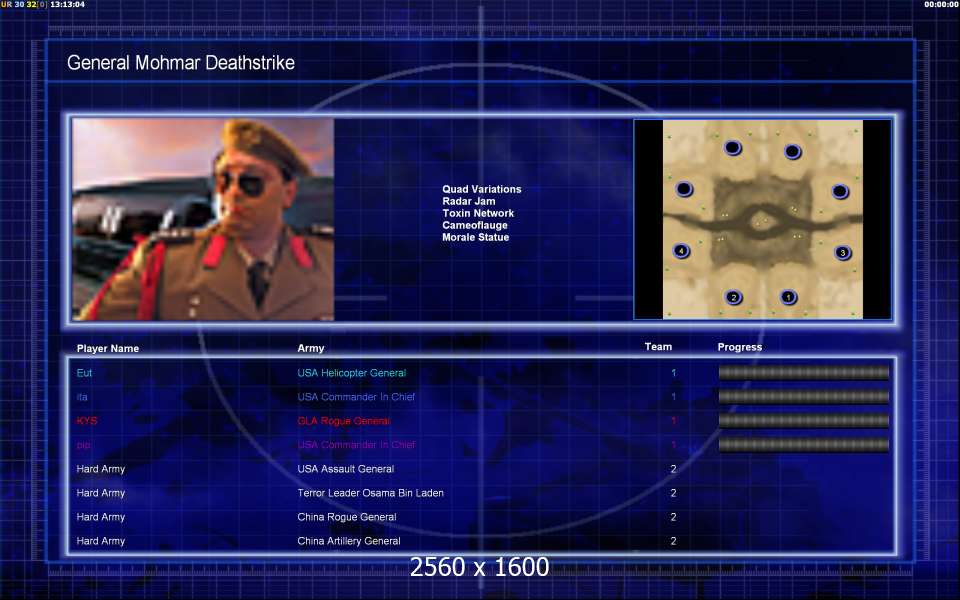Select player name 'Eut'
This screenshot has height=600, width=960.
tap(84, 373)
